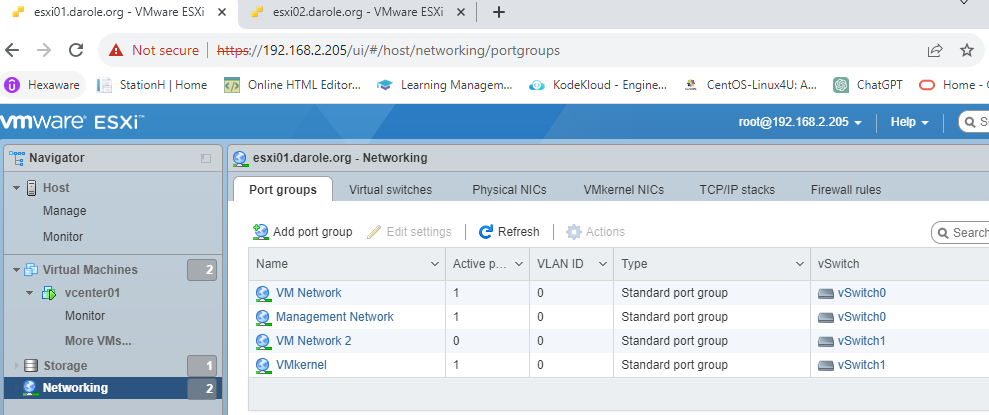
Task: Click vSwitch1 link in VMkernel row
Action: click(x=862, y=365)
